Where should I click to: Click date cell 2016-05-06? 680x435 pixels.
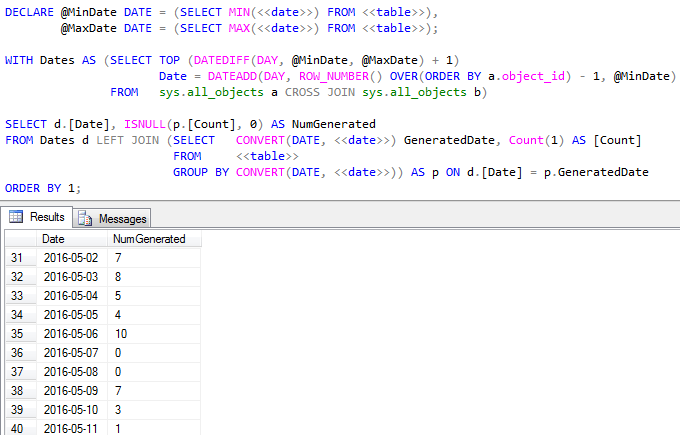(x=72, y=334)
